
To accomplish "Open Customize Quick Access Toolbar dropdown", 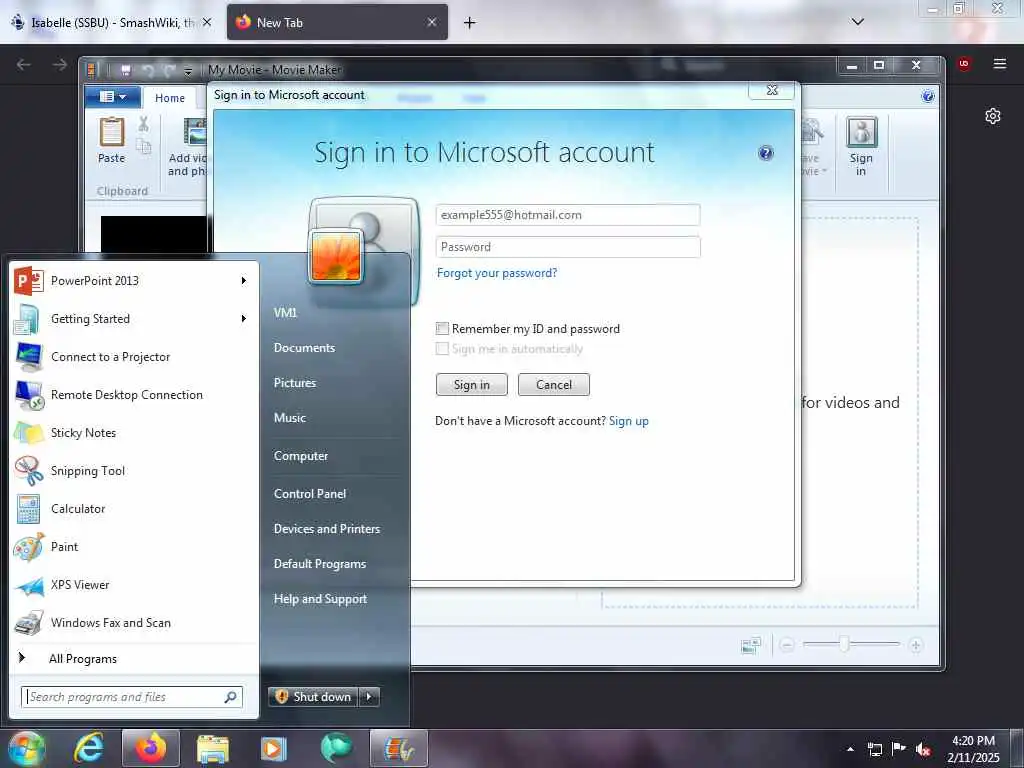I will 188,71.
